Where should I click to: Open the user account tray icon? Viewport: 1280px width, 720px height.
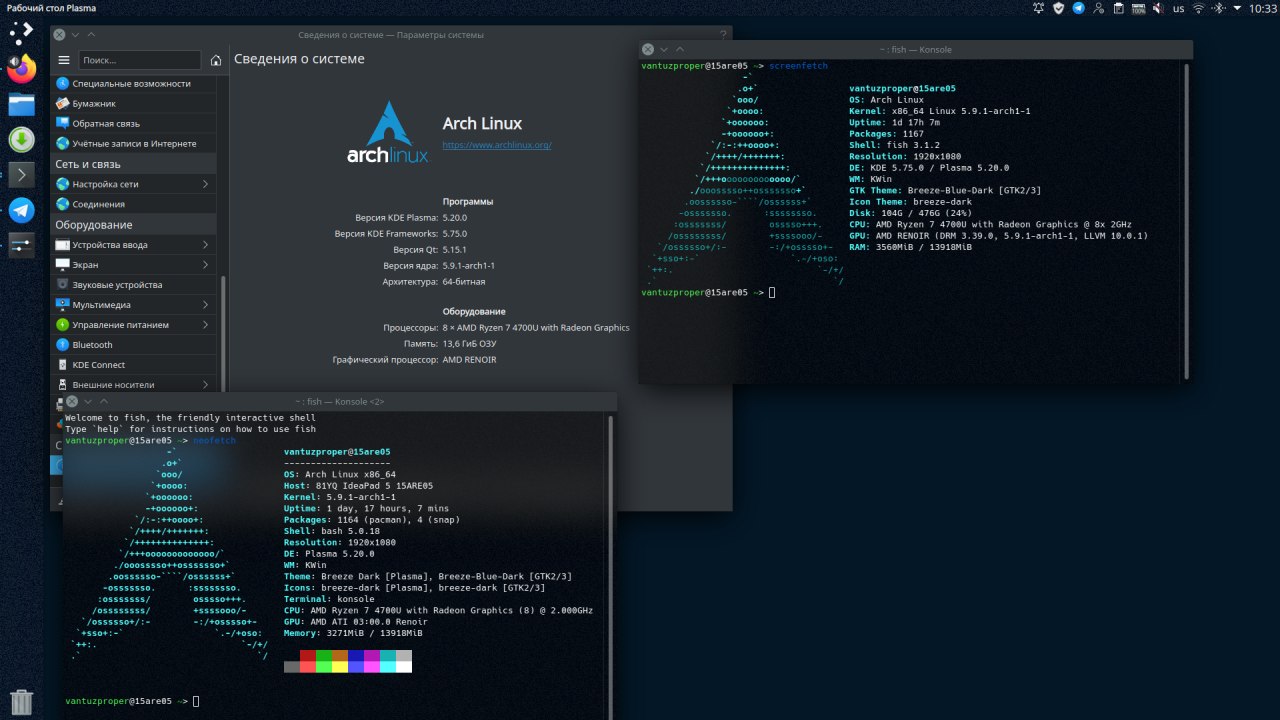(x=1099, y=8)
